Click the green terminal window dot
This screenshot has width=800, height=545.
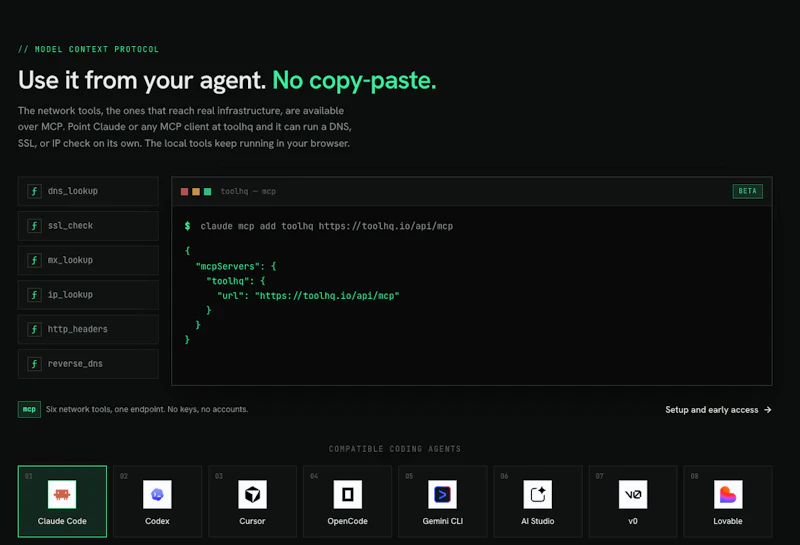pyautogui.click(x=207, y=191)
